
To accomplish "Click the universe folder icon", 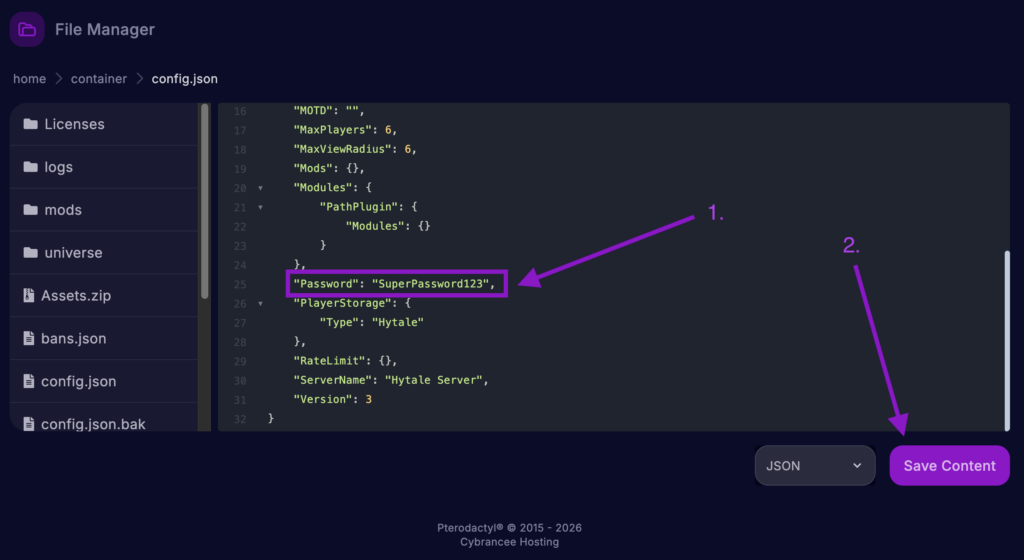I will tap(30, 253).
